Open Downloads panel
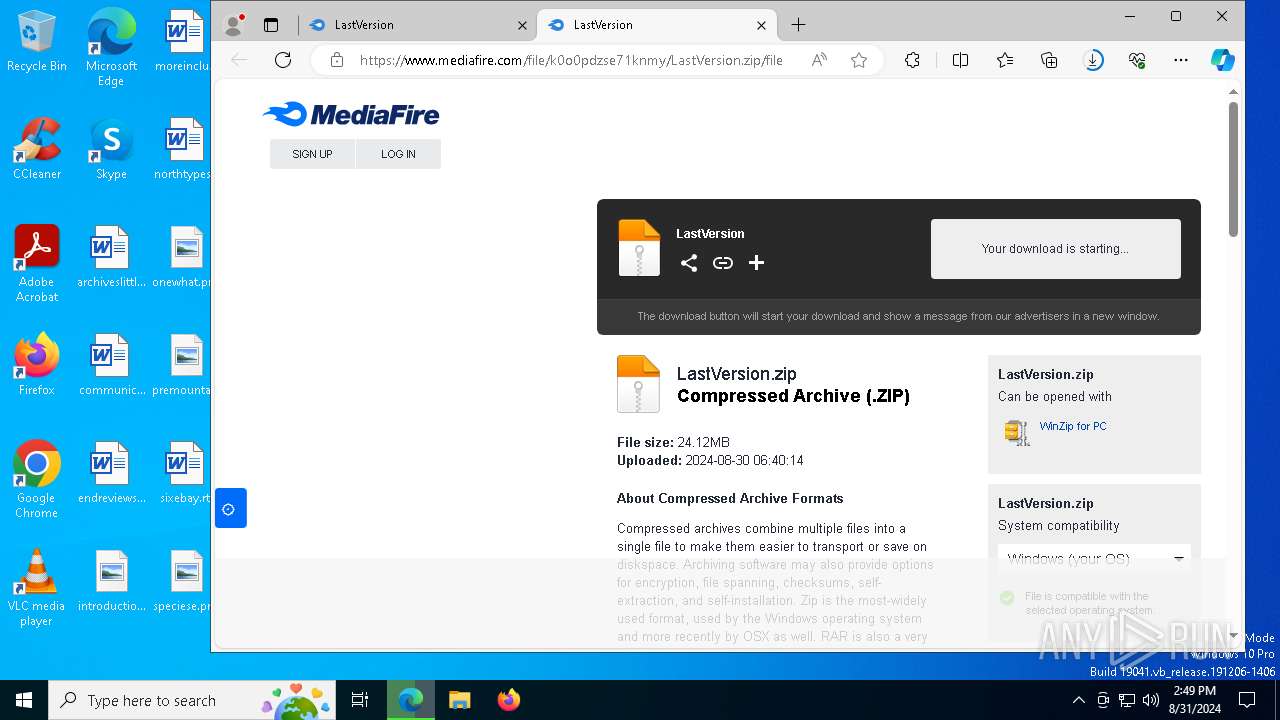 (x=1093, y=60)
